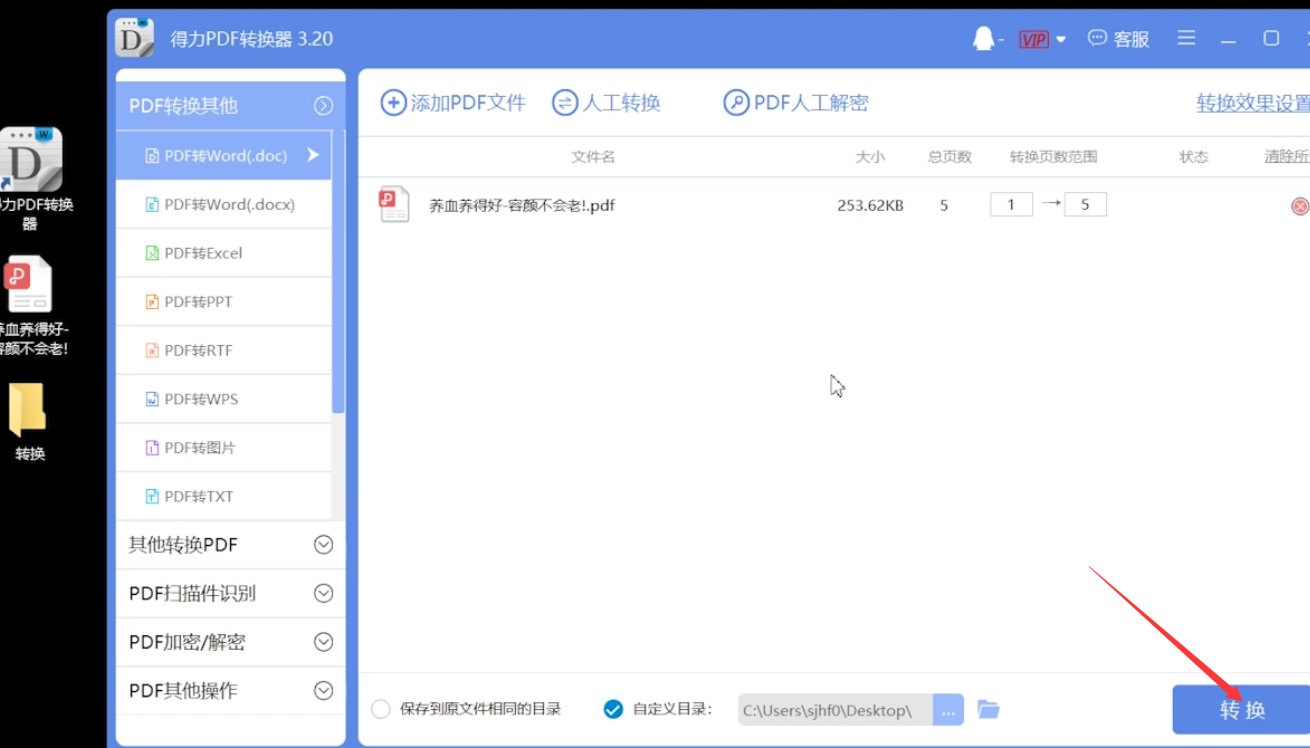This screenshot has height=748, width=1310.
Task: Click the end page field showing 5
Action: point(1085,205)
